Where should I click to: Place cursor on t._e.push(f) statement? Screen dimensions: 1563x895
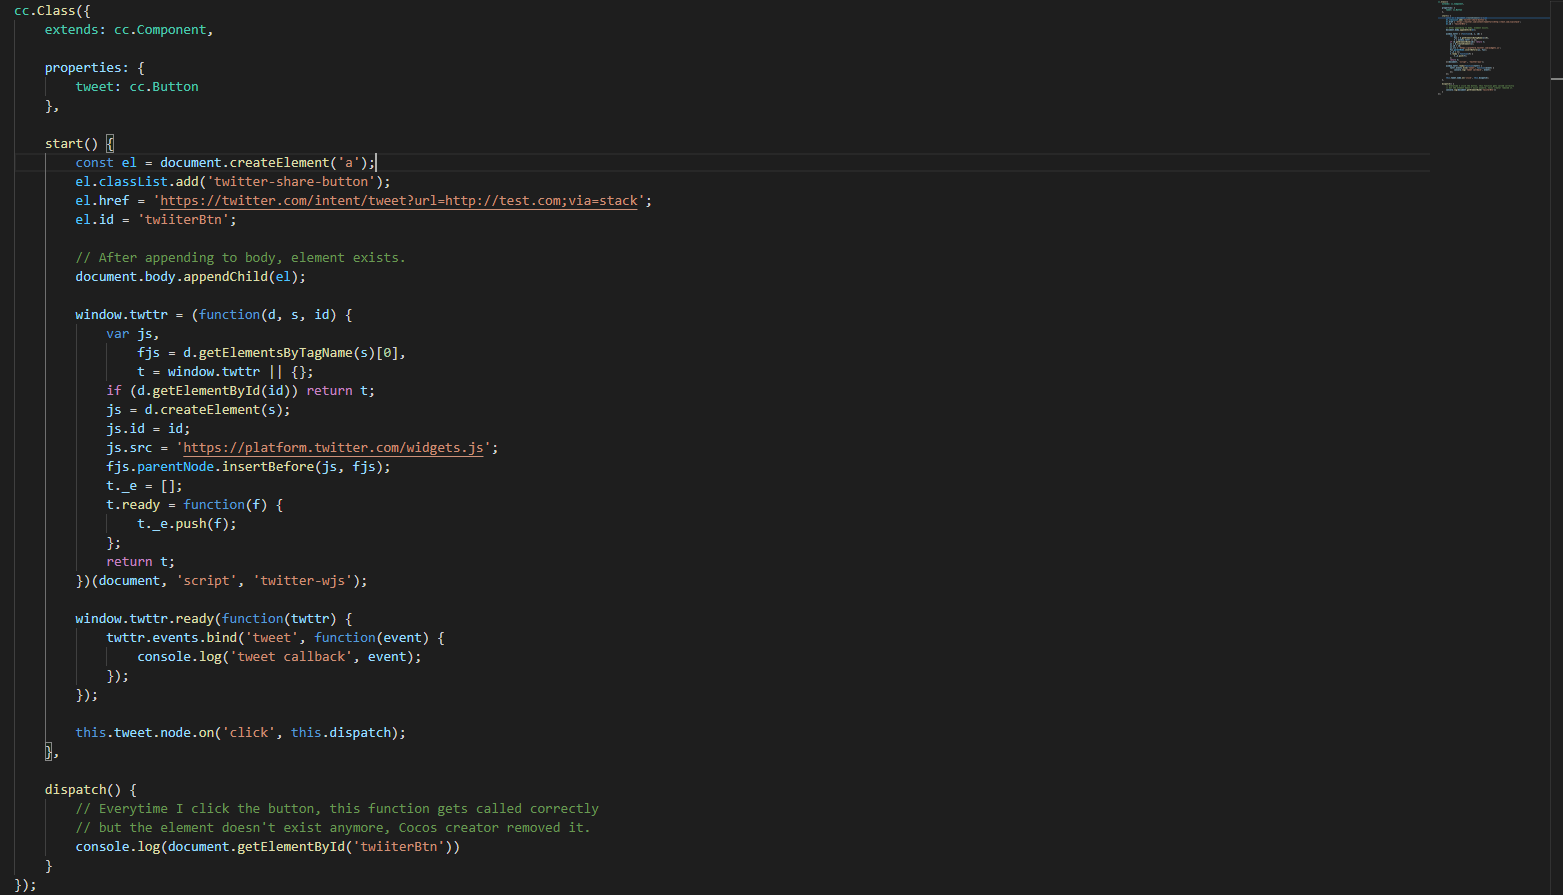[186, 524]
